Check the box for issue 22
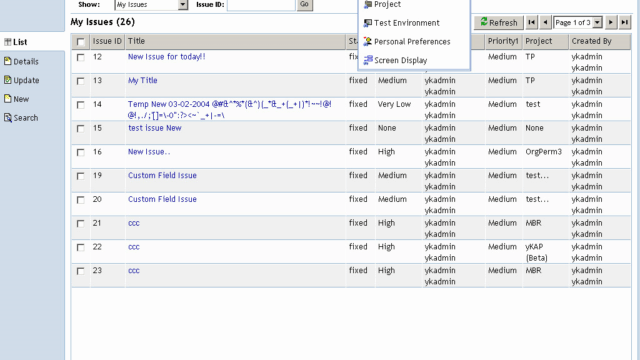 point(80,247)
